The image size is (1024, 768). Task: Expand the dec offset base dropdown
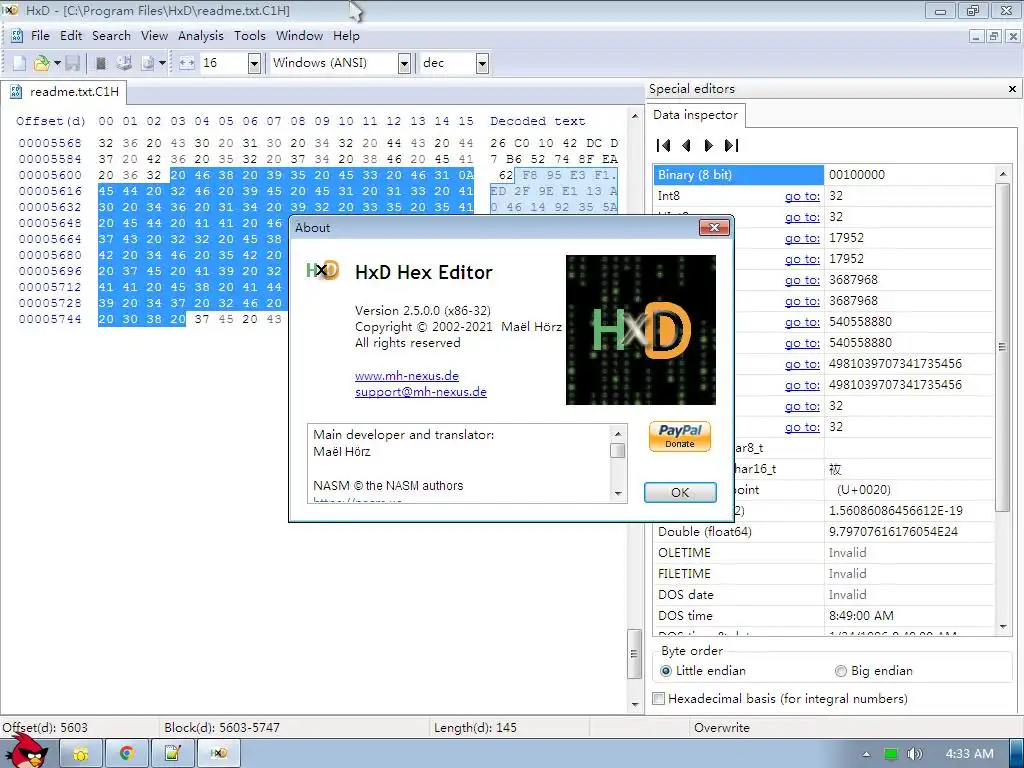(482, 63)
